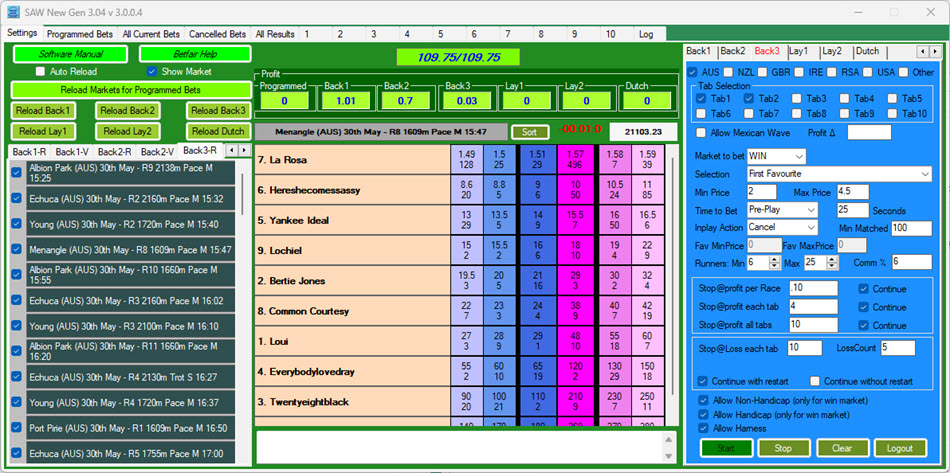950x473 pixels.
Task: Click the race list vertical scrollbar
Action: 242,200
